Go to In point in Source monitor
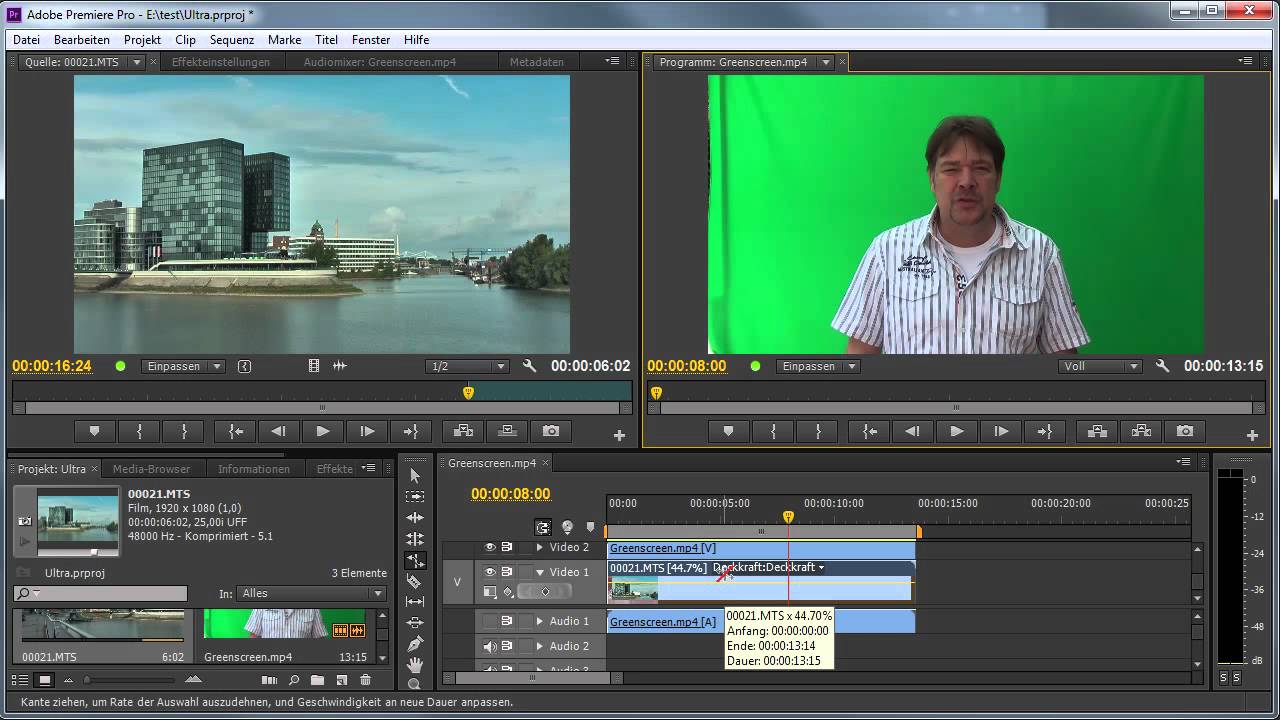1280x720 pixels. pos(235,431)
